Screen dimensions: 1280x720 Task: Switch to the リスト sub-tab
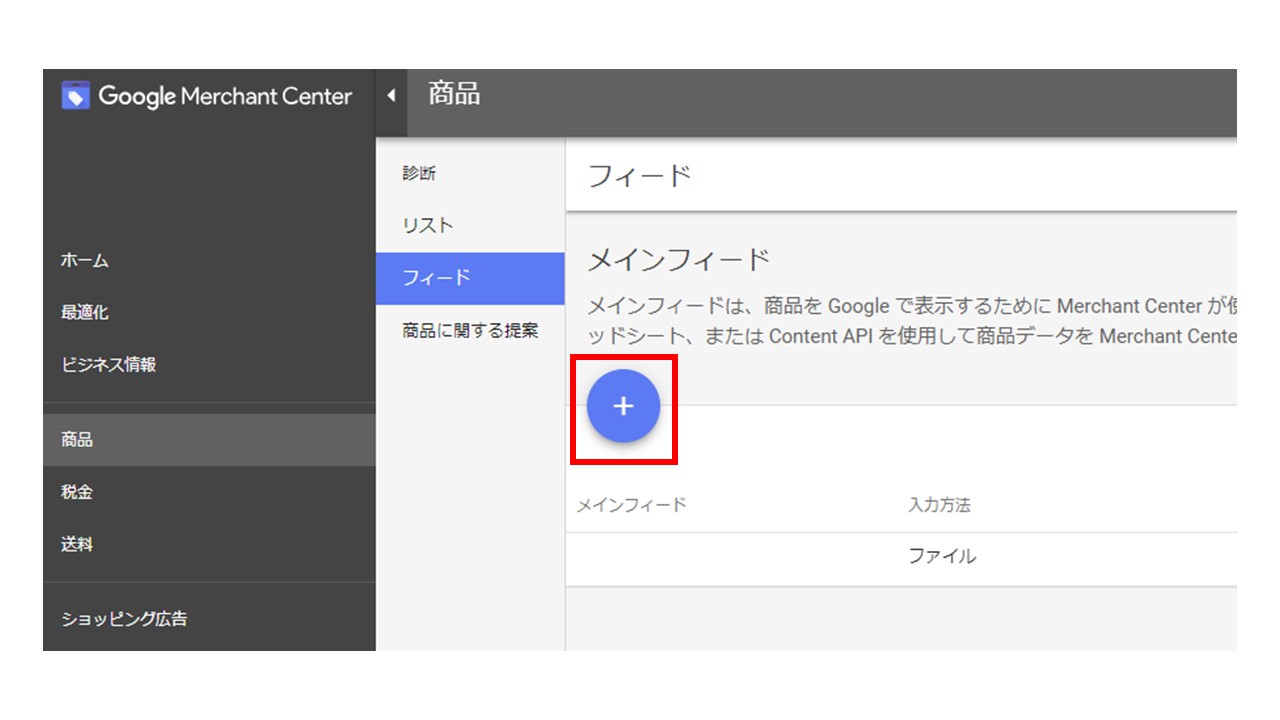point(428,225)
